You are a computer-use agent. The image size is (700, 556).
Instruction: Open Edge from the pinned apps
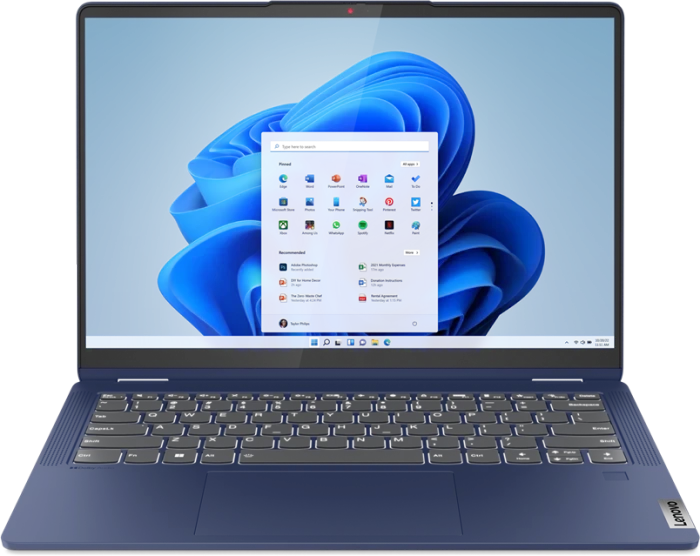[x=283, y=179]
